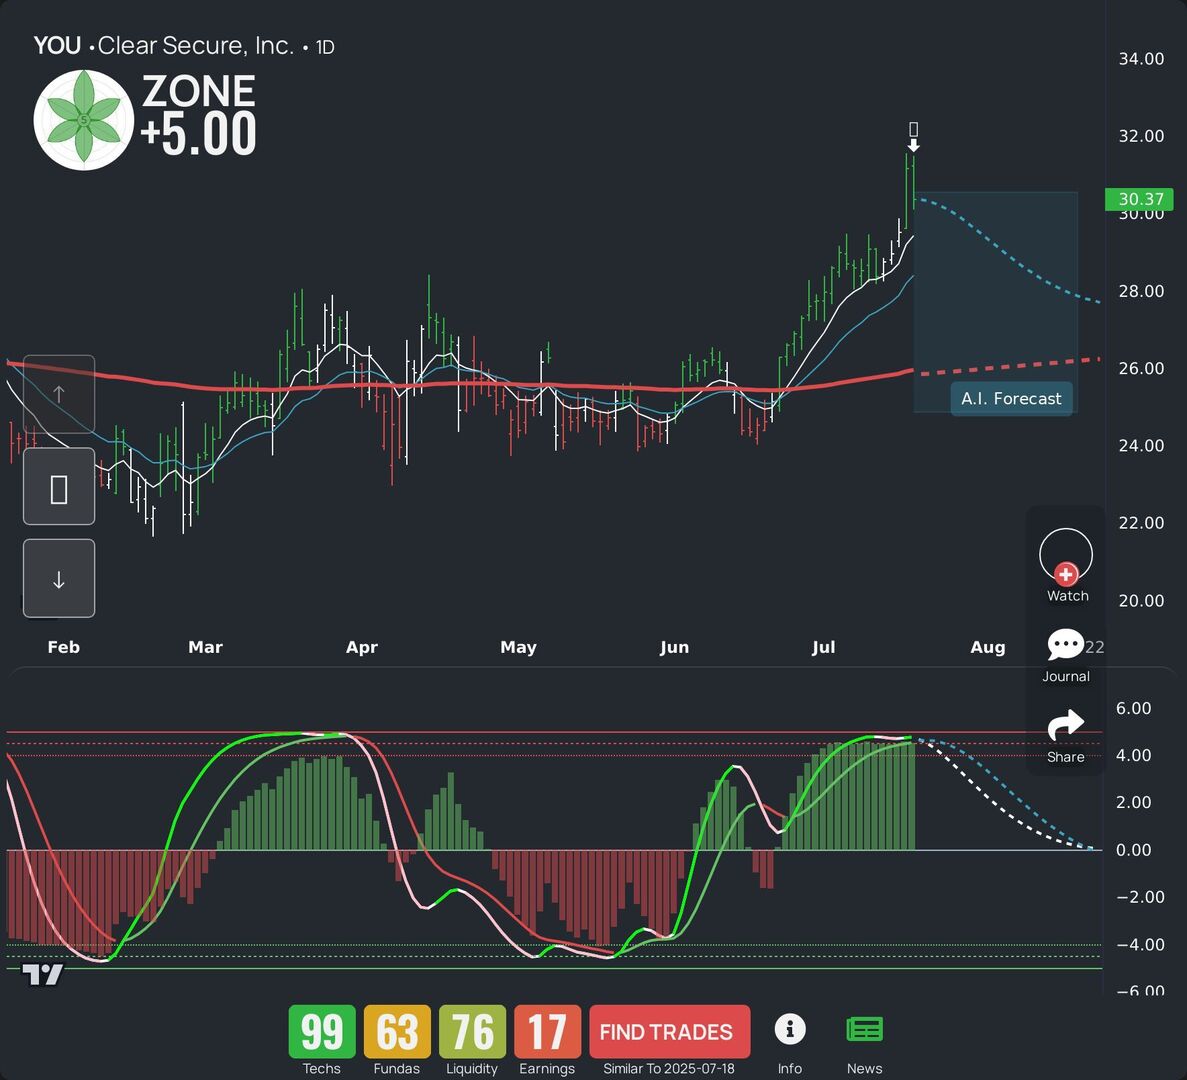Click the 6.00 oscillator axis label
The height and width of the screenshot is (1080, 1187).
tap(1133, 708)
